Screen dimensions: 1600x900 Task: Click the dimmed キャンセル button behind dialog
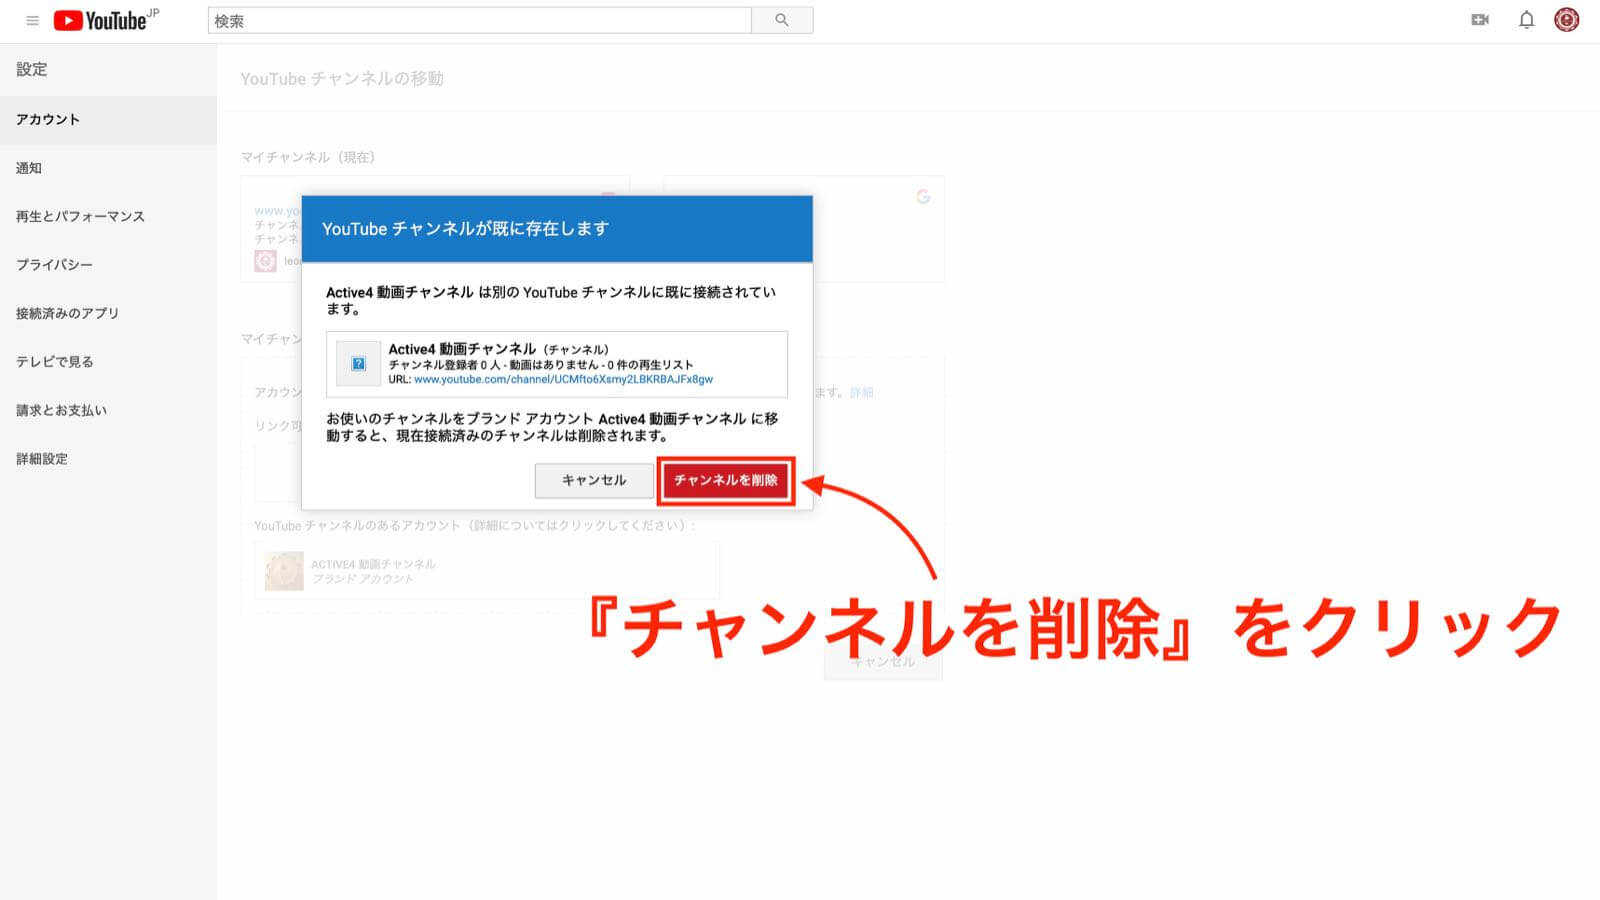[x=883, y=662]
